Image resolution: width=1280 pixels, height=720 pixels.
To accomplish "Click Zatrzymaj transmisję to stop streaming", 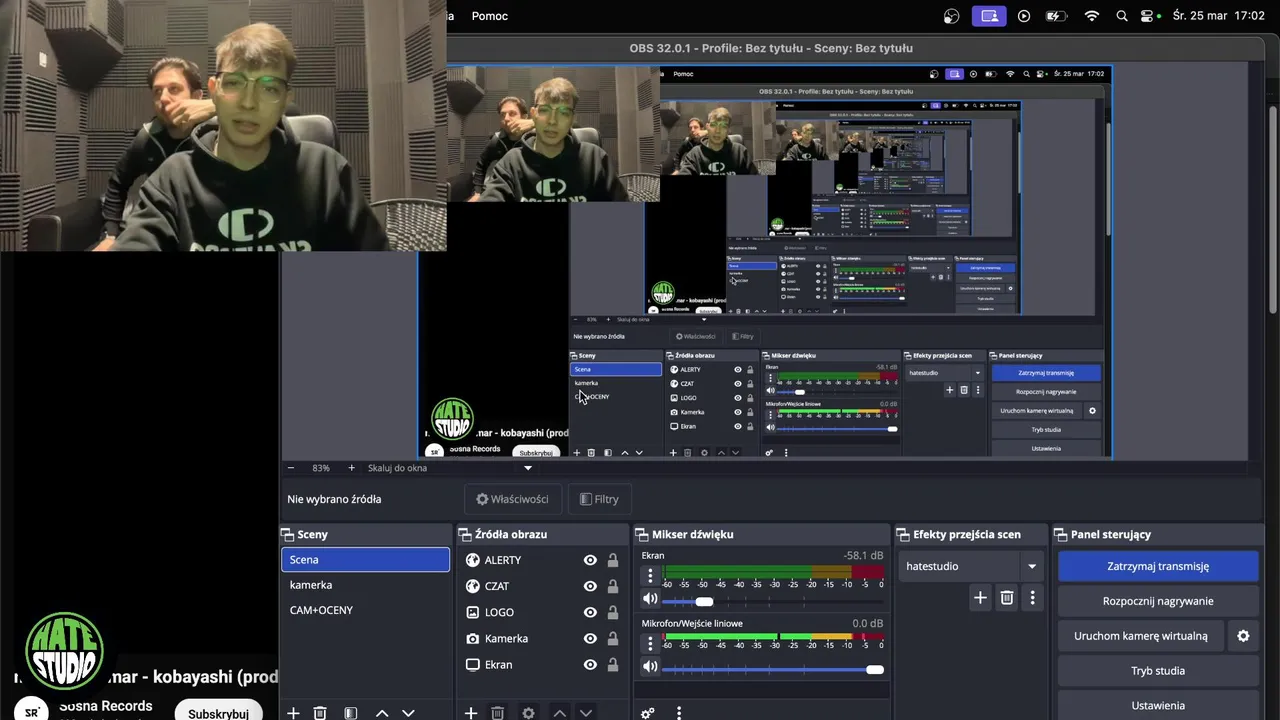I will point(1158,566).
